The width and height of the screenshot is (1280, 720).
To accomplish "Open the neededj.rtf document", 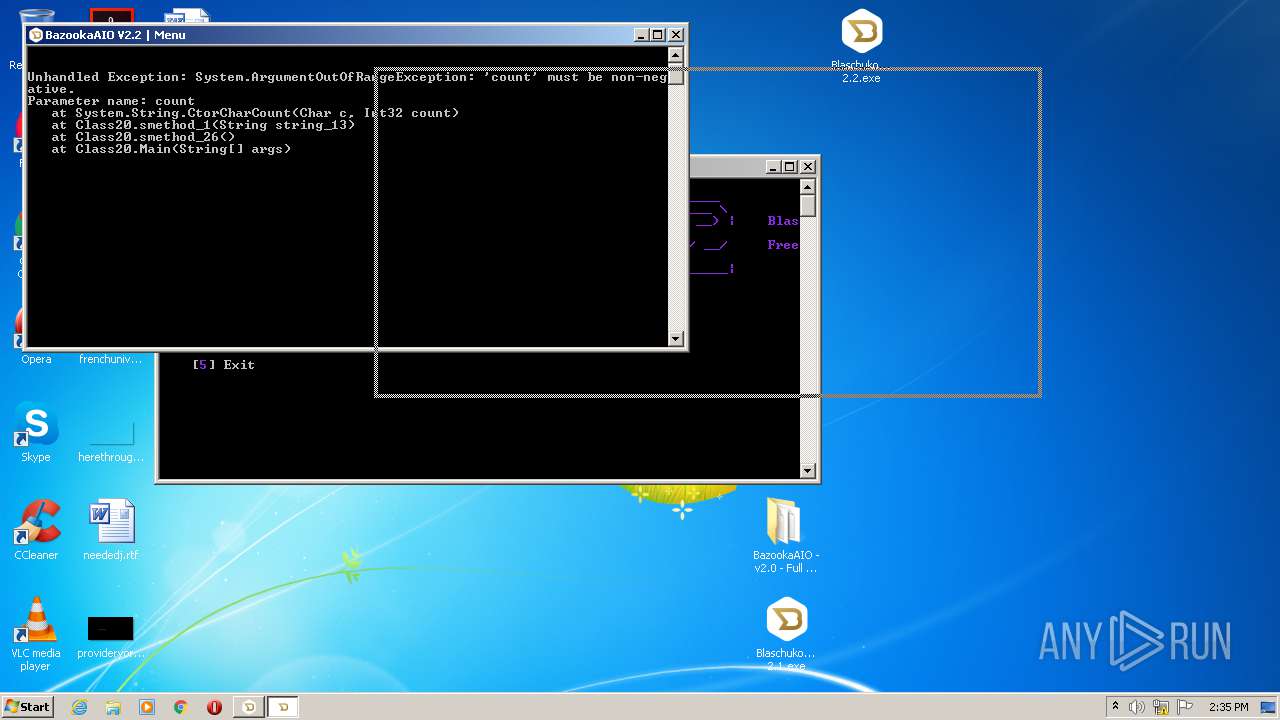I will 111,530.
